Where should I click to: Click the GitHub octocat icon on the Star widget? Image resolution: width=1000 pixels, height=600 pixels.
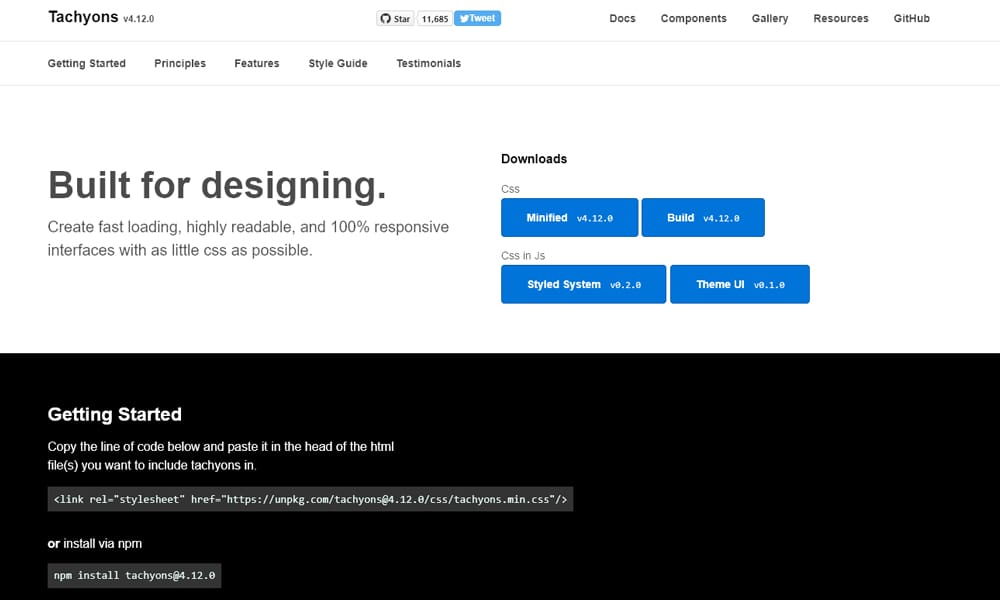386,18
